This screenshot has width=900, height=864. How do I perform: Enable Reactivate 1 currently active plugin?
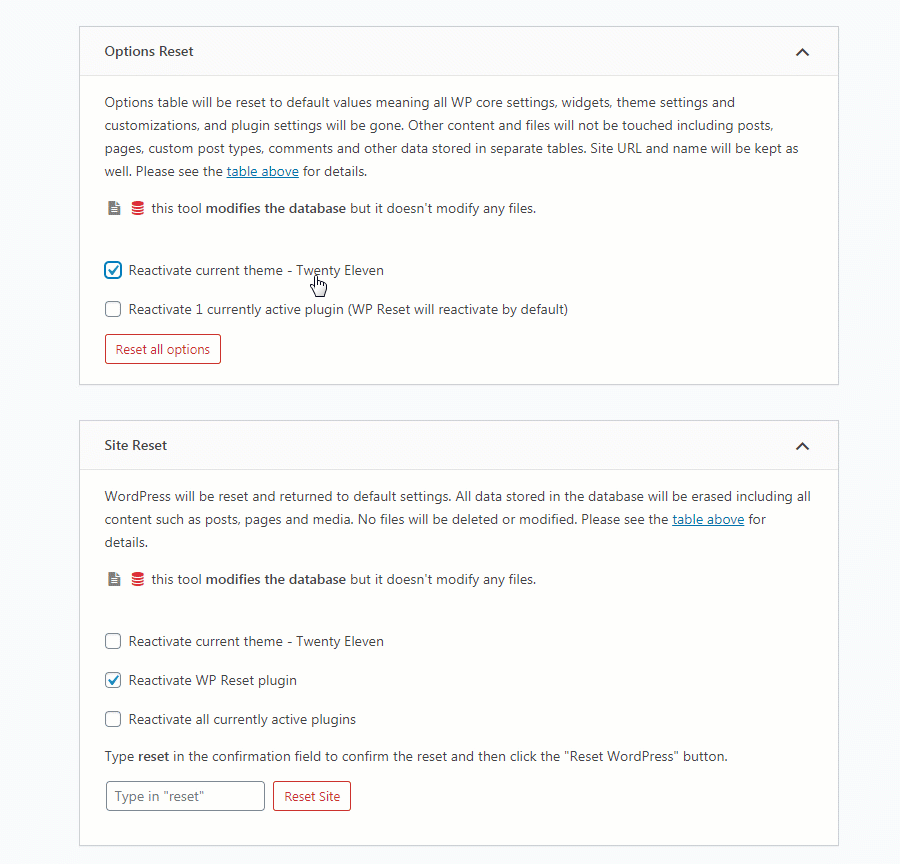[113, 309]
